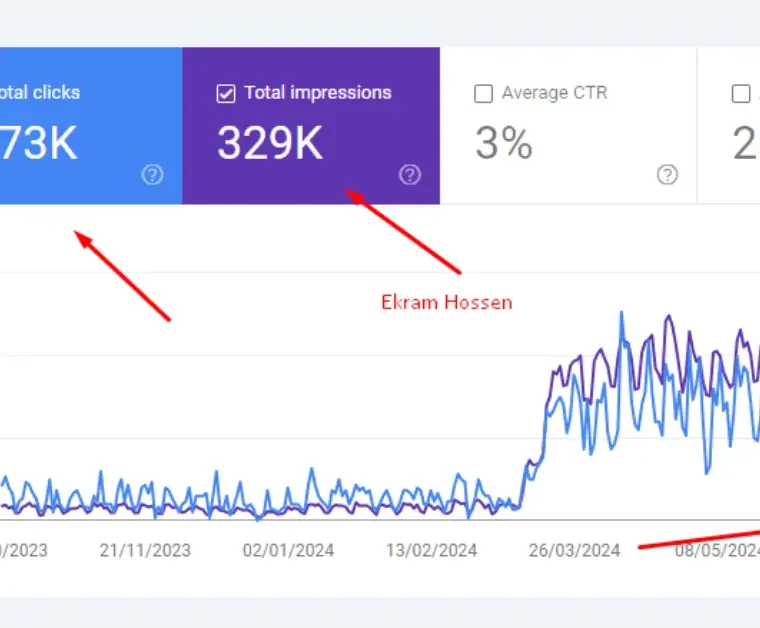Select the Total clicks metric label

(40, 93)
